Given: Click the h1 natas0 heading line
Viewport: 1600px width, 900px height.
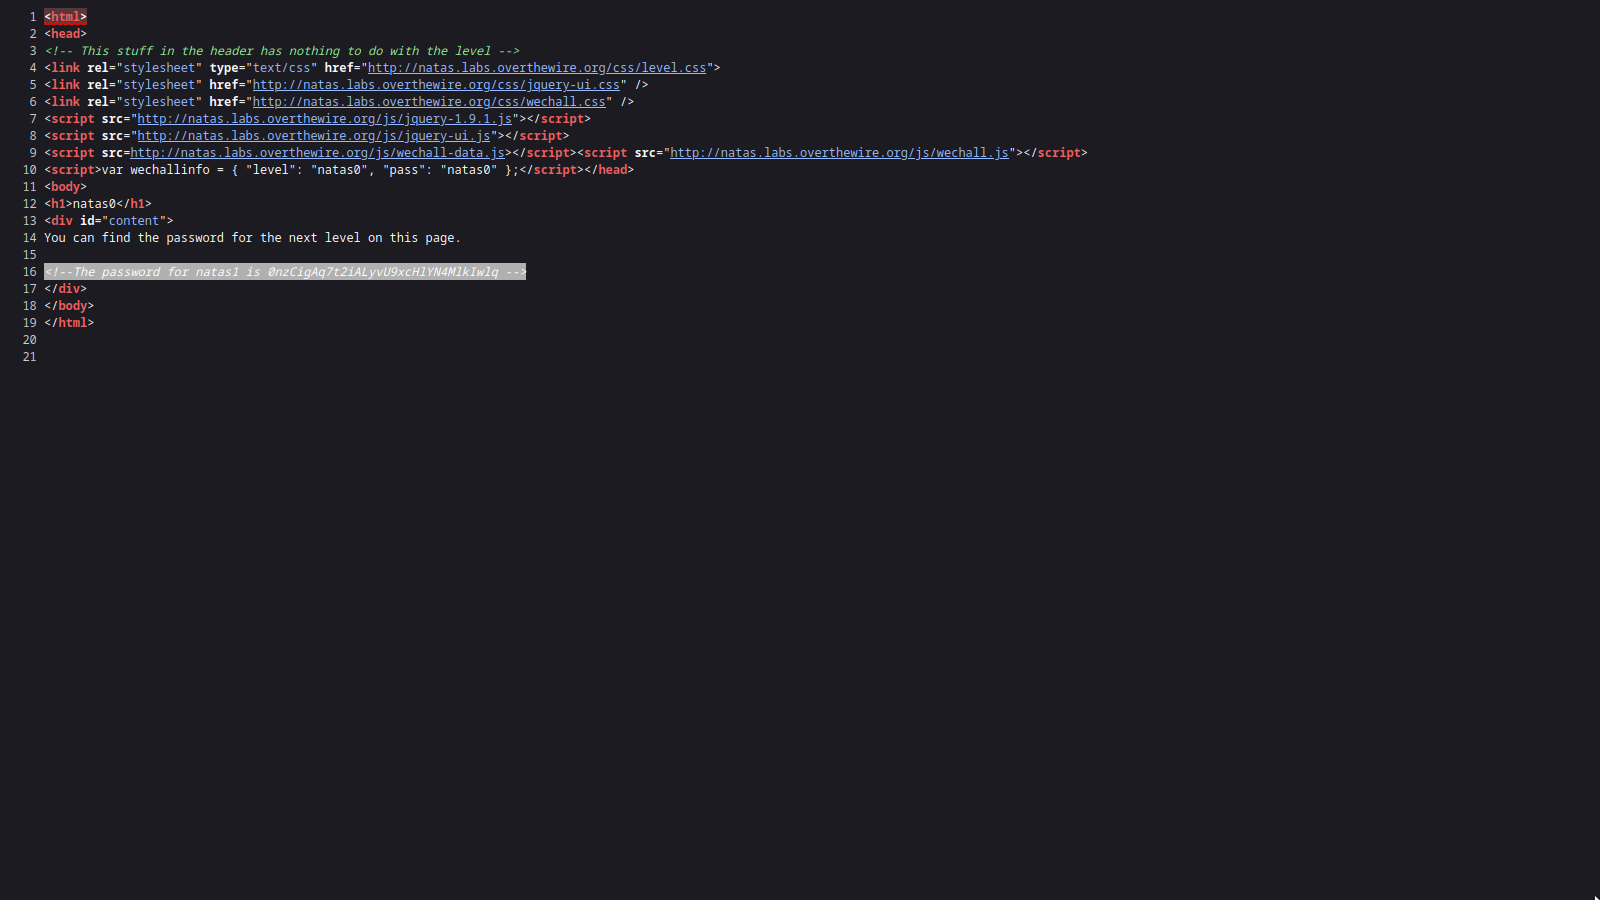Looking at the screenshot, I should 98,204.
